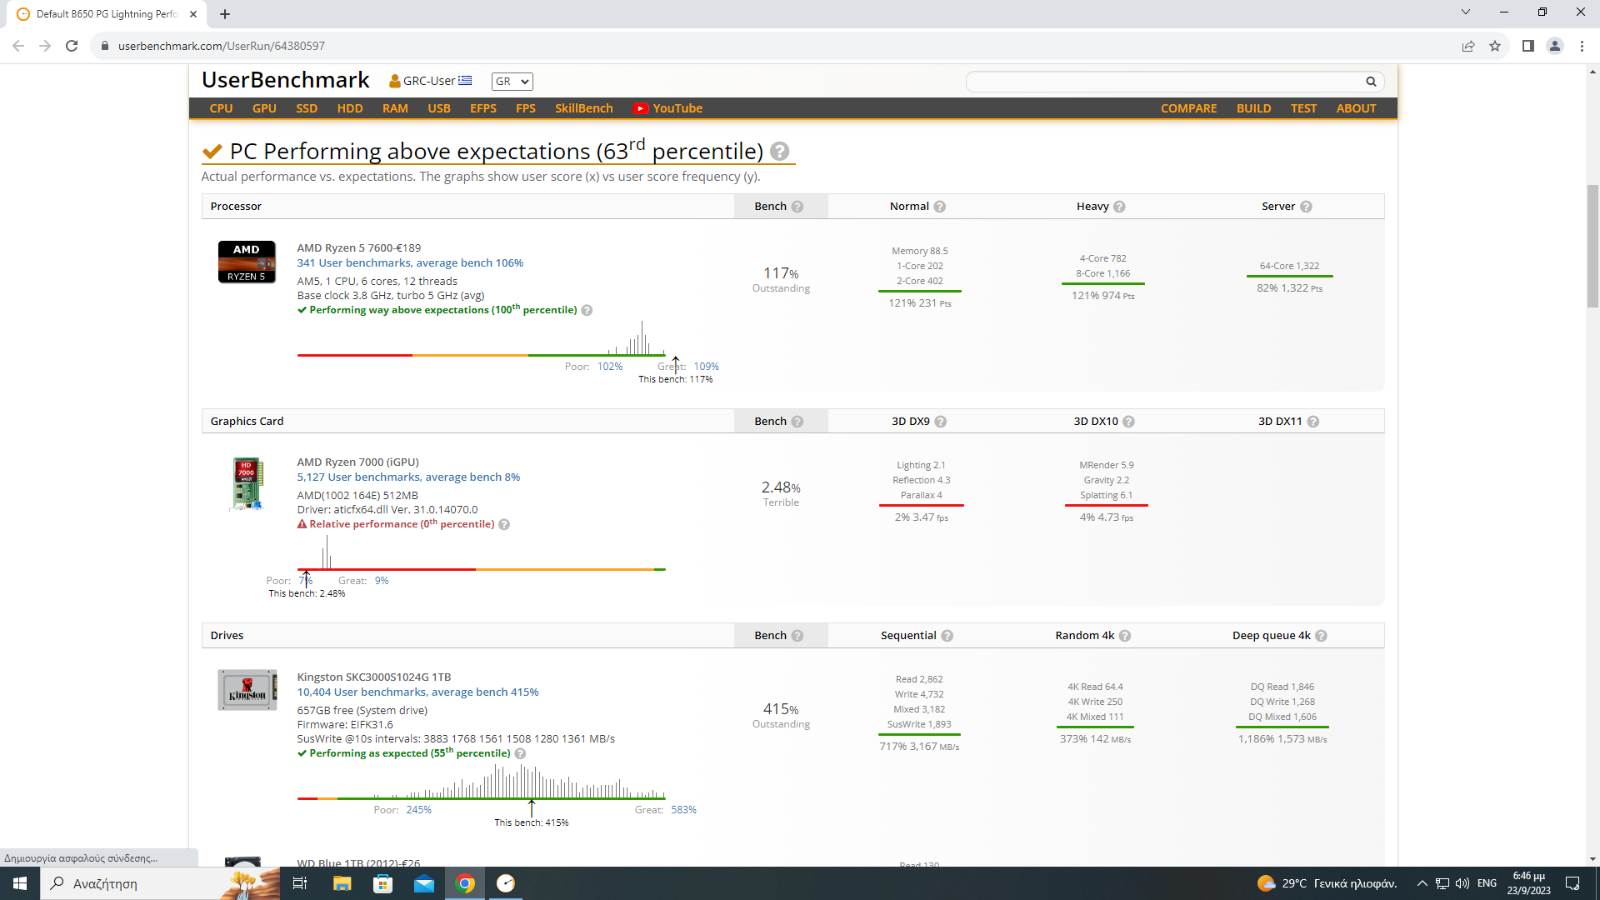The image size is (1600, 900).
Task: Click the help icon after Relative performance 0th percentile
Action: pos(504,525)
